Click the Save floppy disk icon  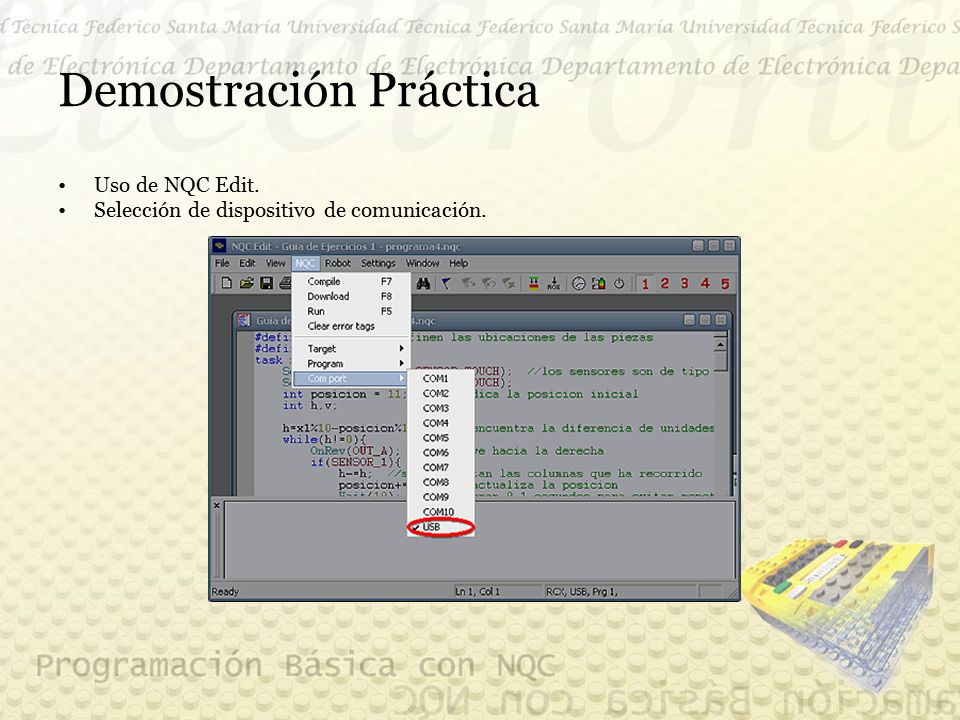[266, 283]
